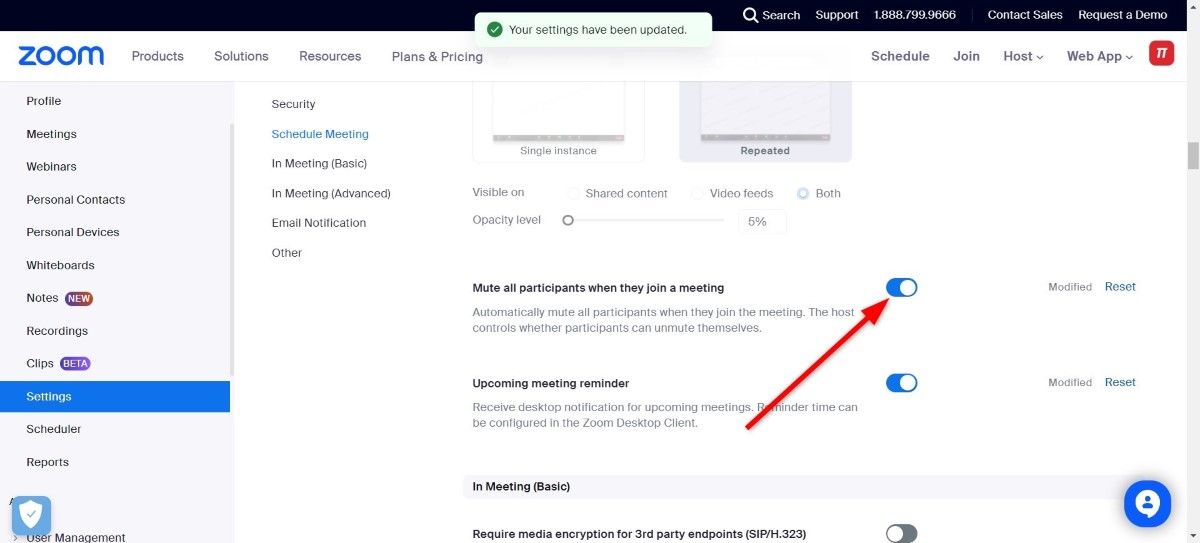The image size is (1200, 543).
Task: Click the page vertical scrollbar
Action: [x=1193, y=156]
